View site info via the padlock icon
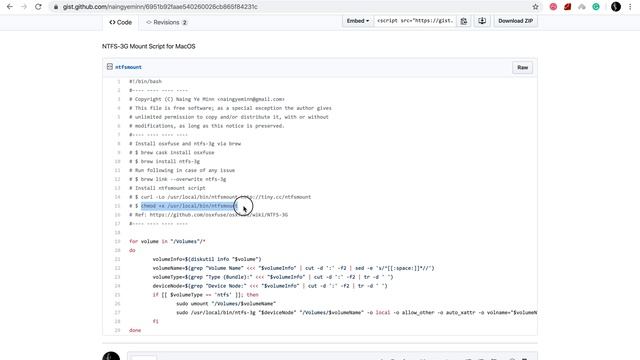This screenshot has height=360, width=640. click(x=56, y=7)
